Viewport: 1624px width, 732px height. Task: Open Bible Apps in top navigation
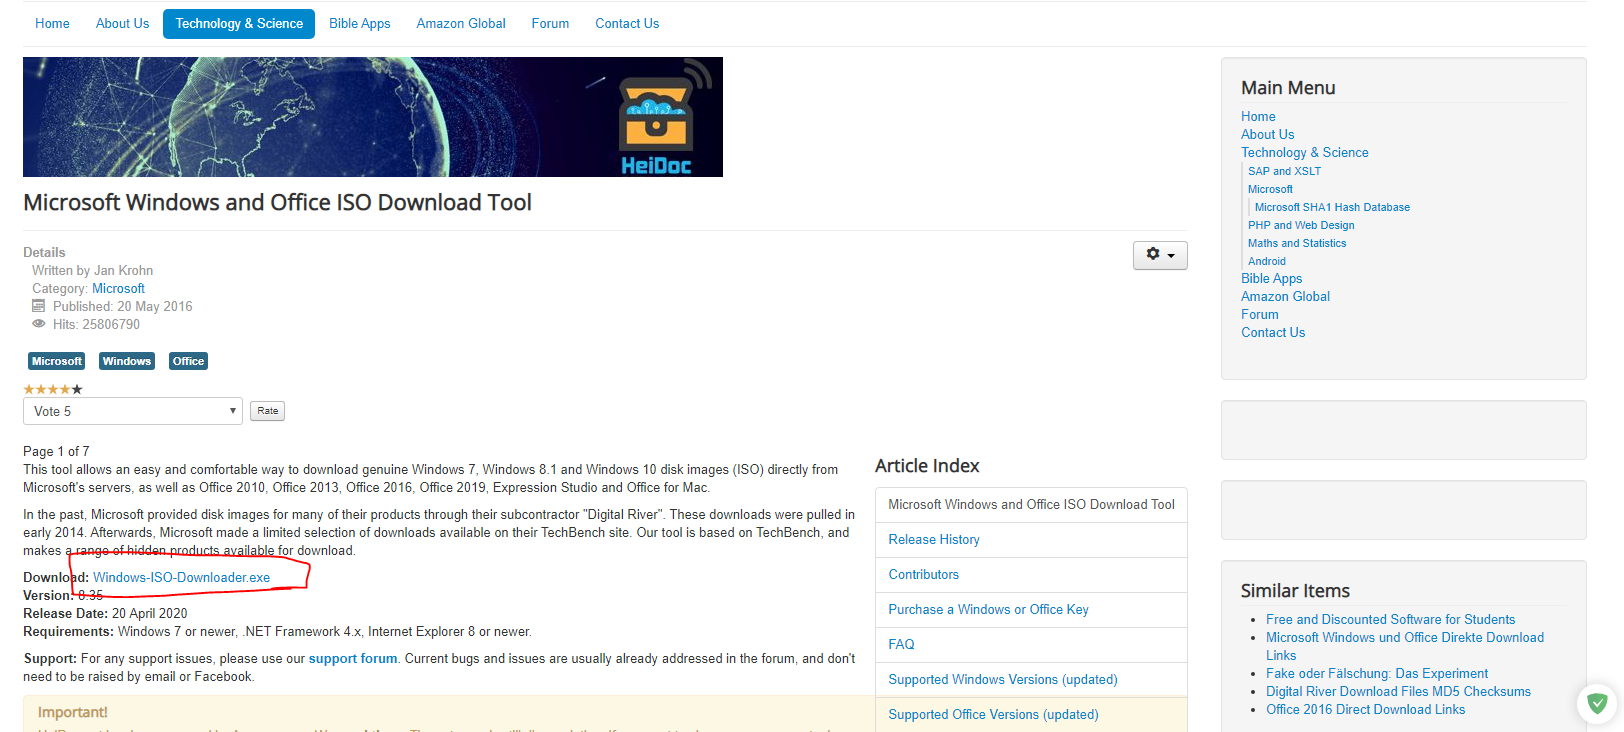360,23
